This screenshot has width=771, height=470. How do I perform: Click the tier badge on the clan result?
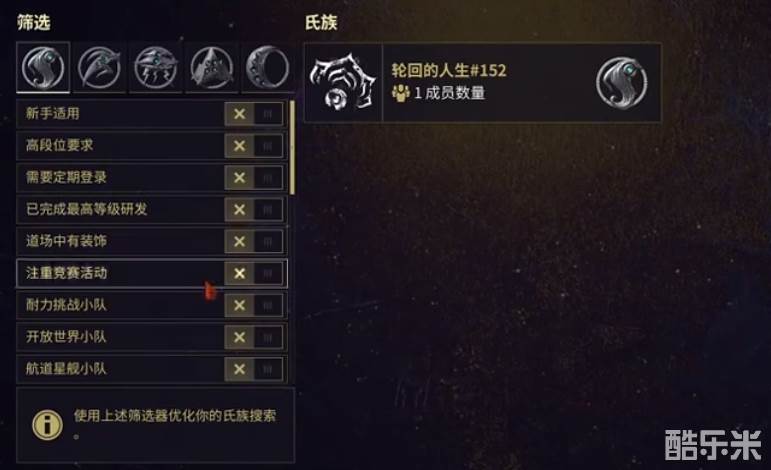[x=622, y=83]
